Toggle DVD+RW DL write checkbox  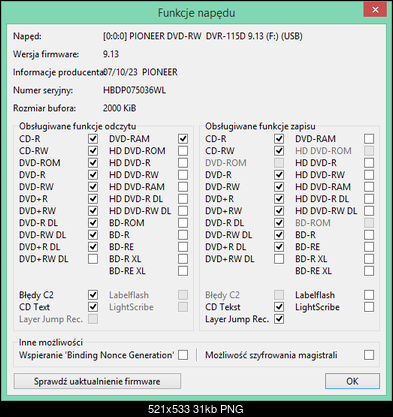click(x=279, y=259)
